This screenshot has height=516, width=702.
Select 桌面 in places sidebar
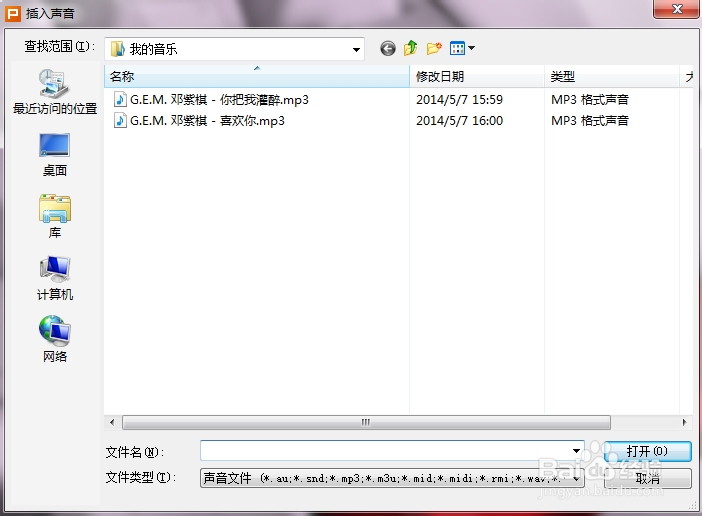tap(55, 155)
